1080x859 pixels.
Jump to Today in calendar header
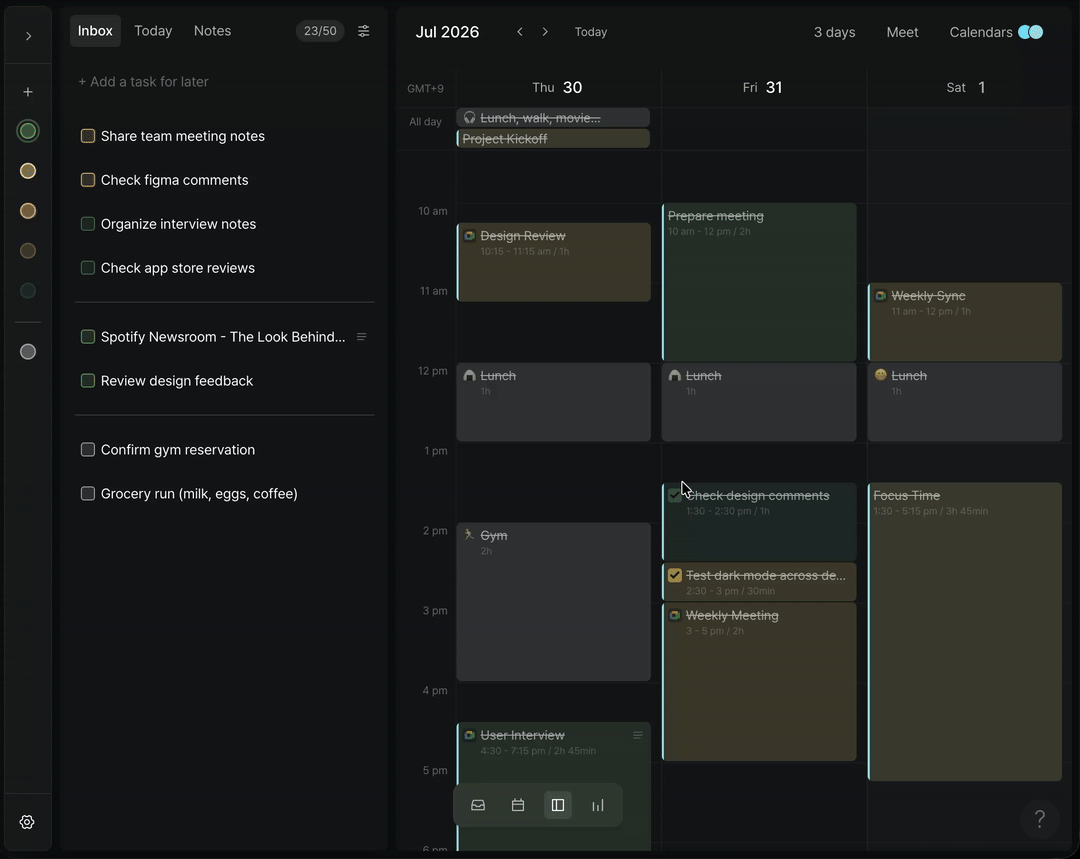click(x=591, y=32)
